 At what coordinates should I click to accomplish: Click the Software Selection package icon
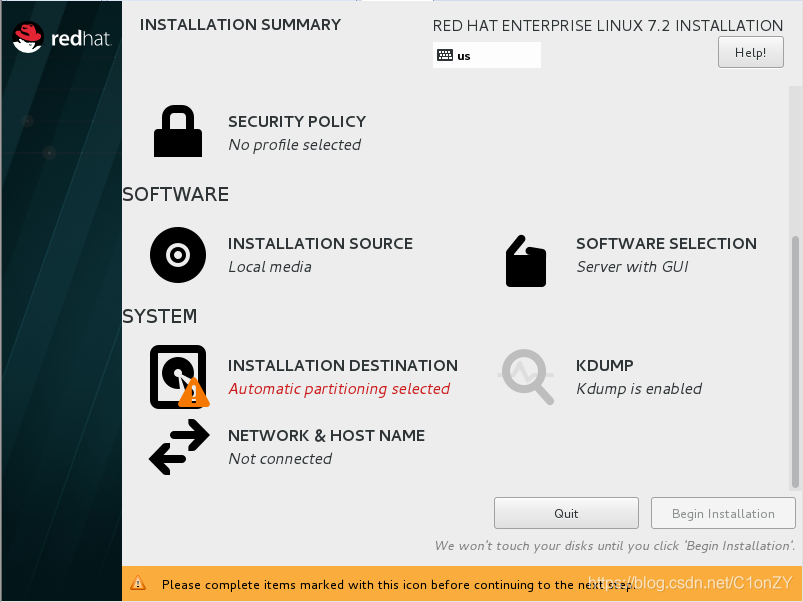(x=526, y=261)
